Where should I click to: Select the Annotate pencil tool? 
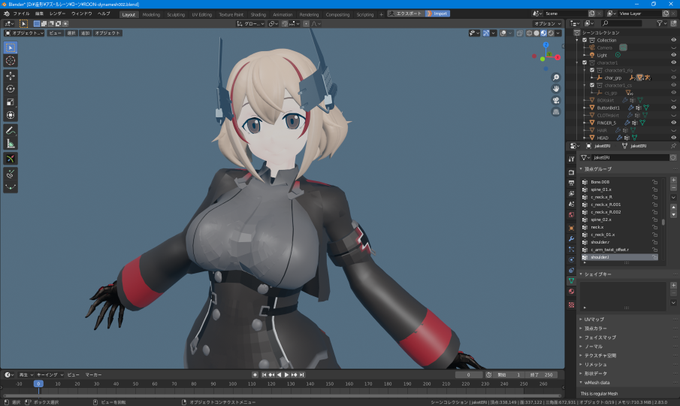tap(10, 130)
